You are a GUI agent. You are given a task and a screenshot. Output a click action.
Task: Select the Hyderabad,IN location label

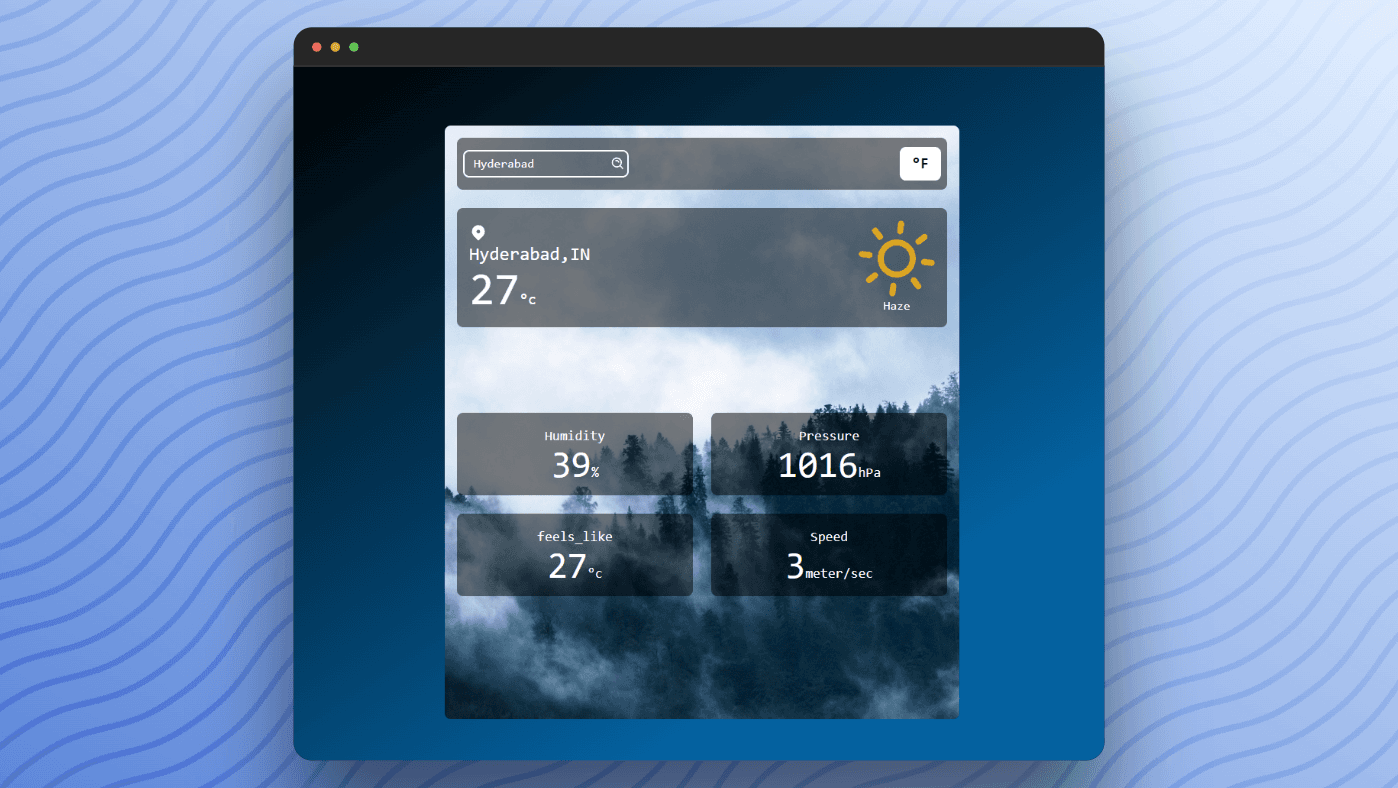coord(531,254)
